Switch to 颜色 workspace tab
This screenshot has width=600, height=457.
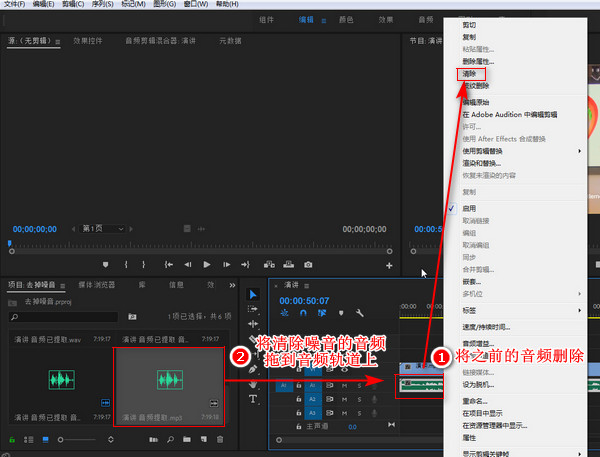pyautogui.click(x=346, y=20)
